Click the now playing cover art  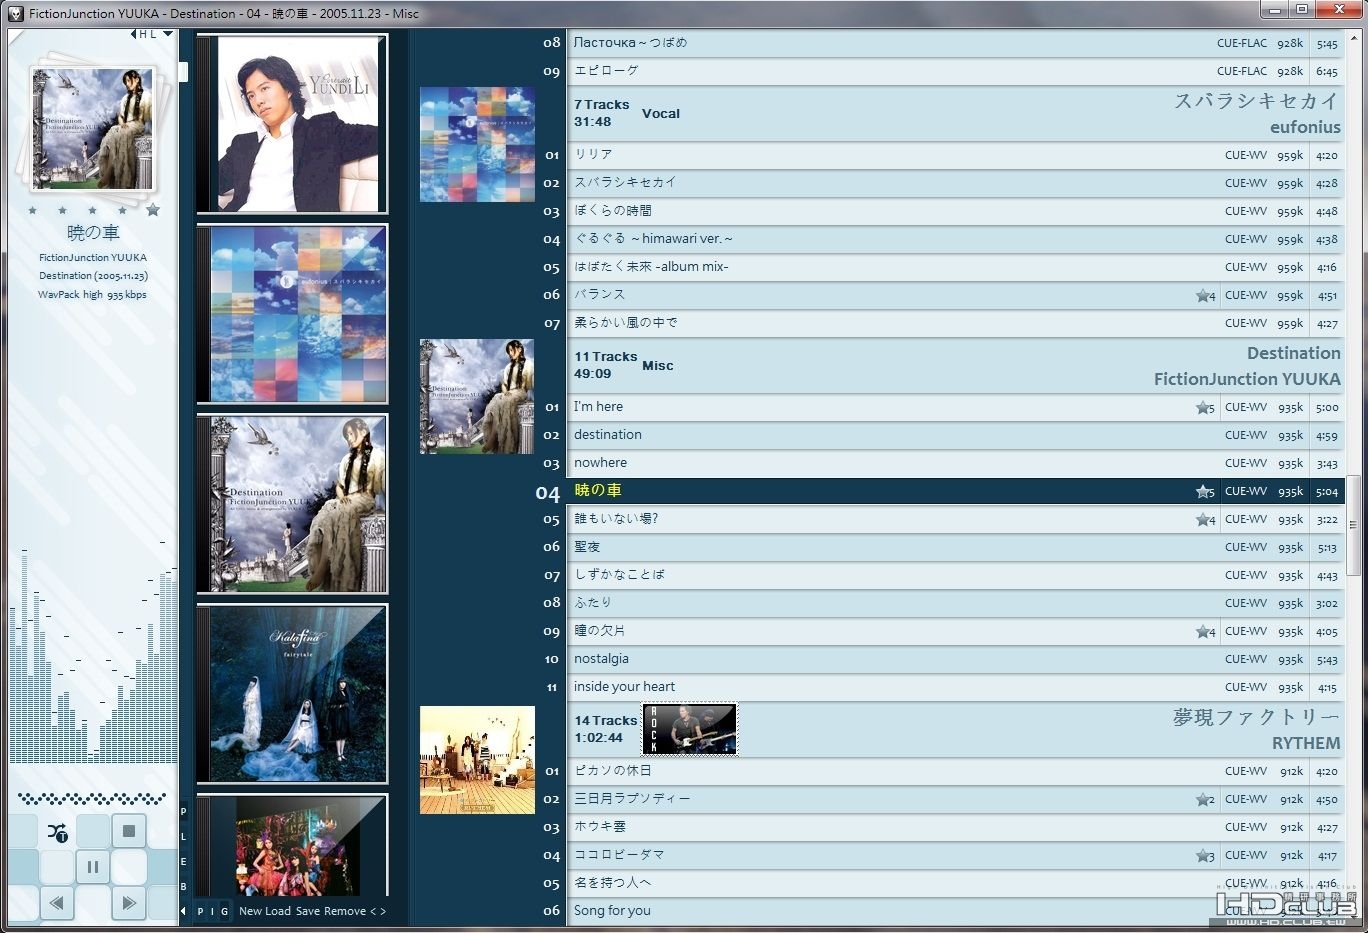93,128
